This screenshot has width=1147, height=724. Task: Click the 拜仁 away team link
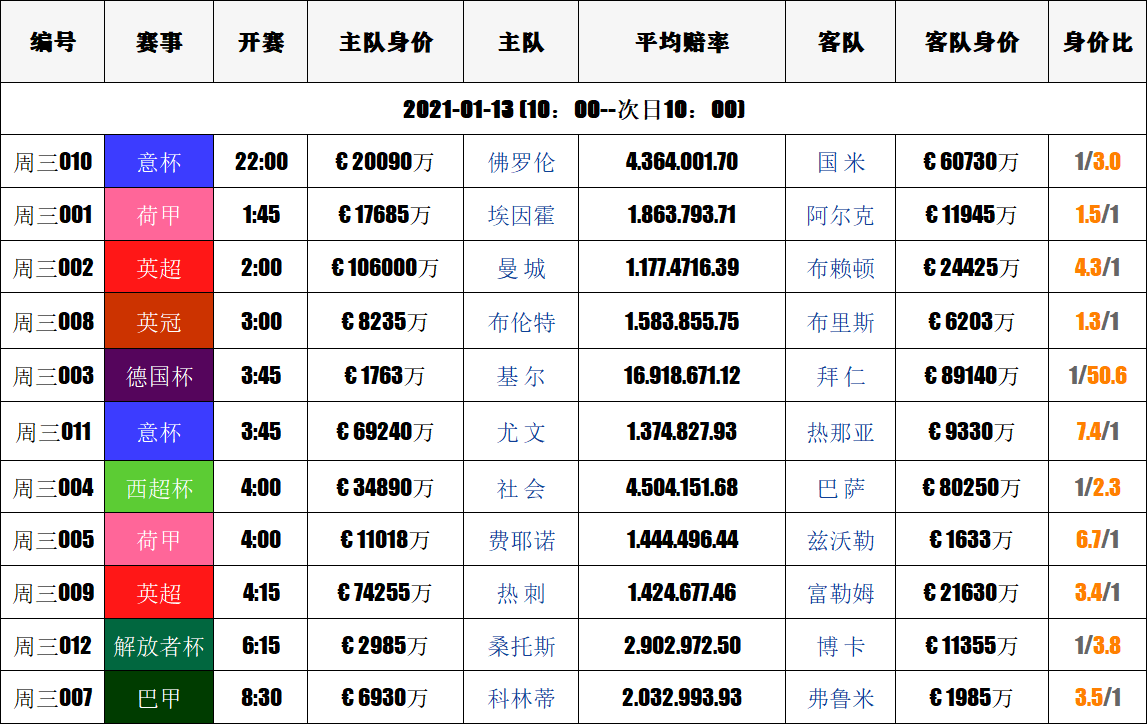click(840, 376)
